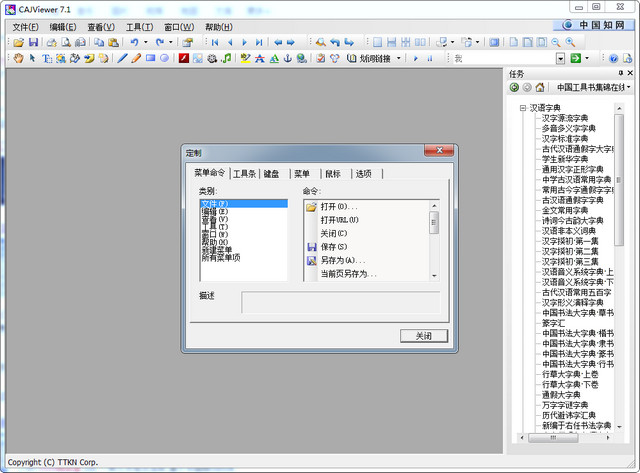Click the Paste clipboard icon
Screen dimensions: 640x473
click(x=113, y=42)
